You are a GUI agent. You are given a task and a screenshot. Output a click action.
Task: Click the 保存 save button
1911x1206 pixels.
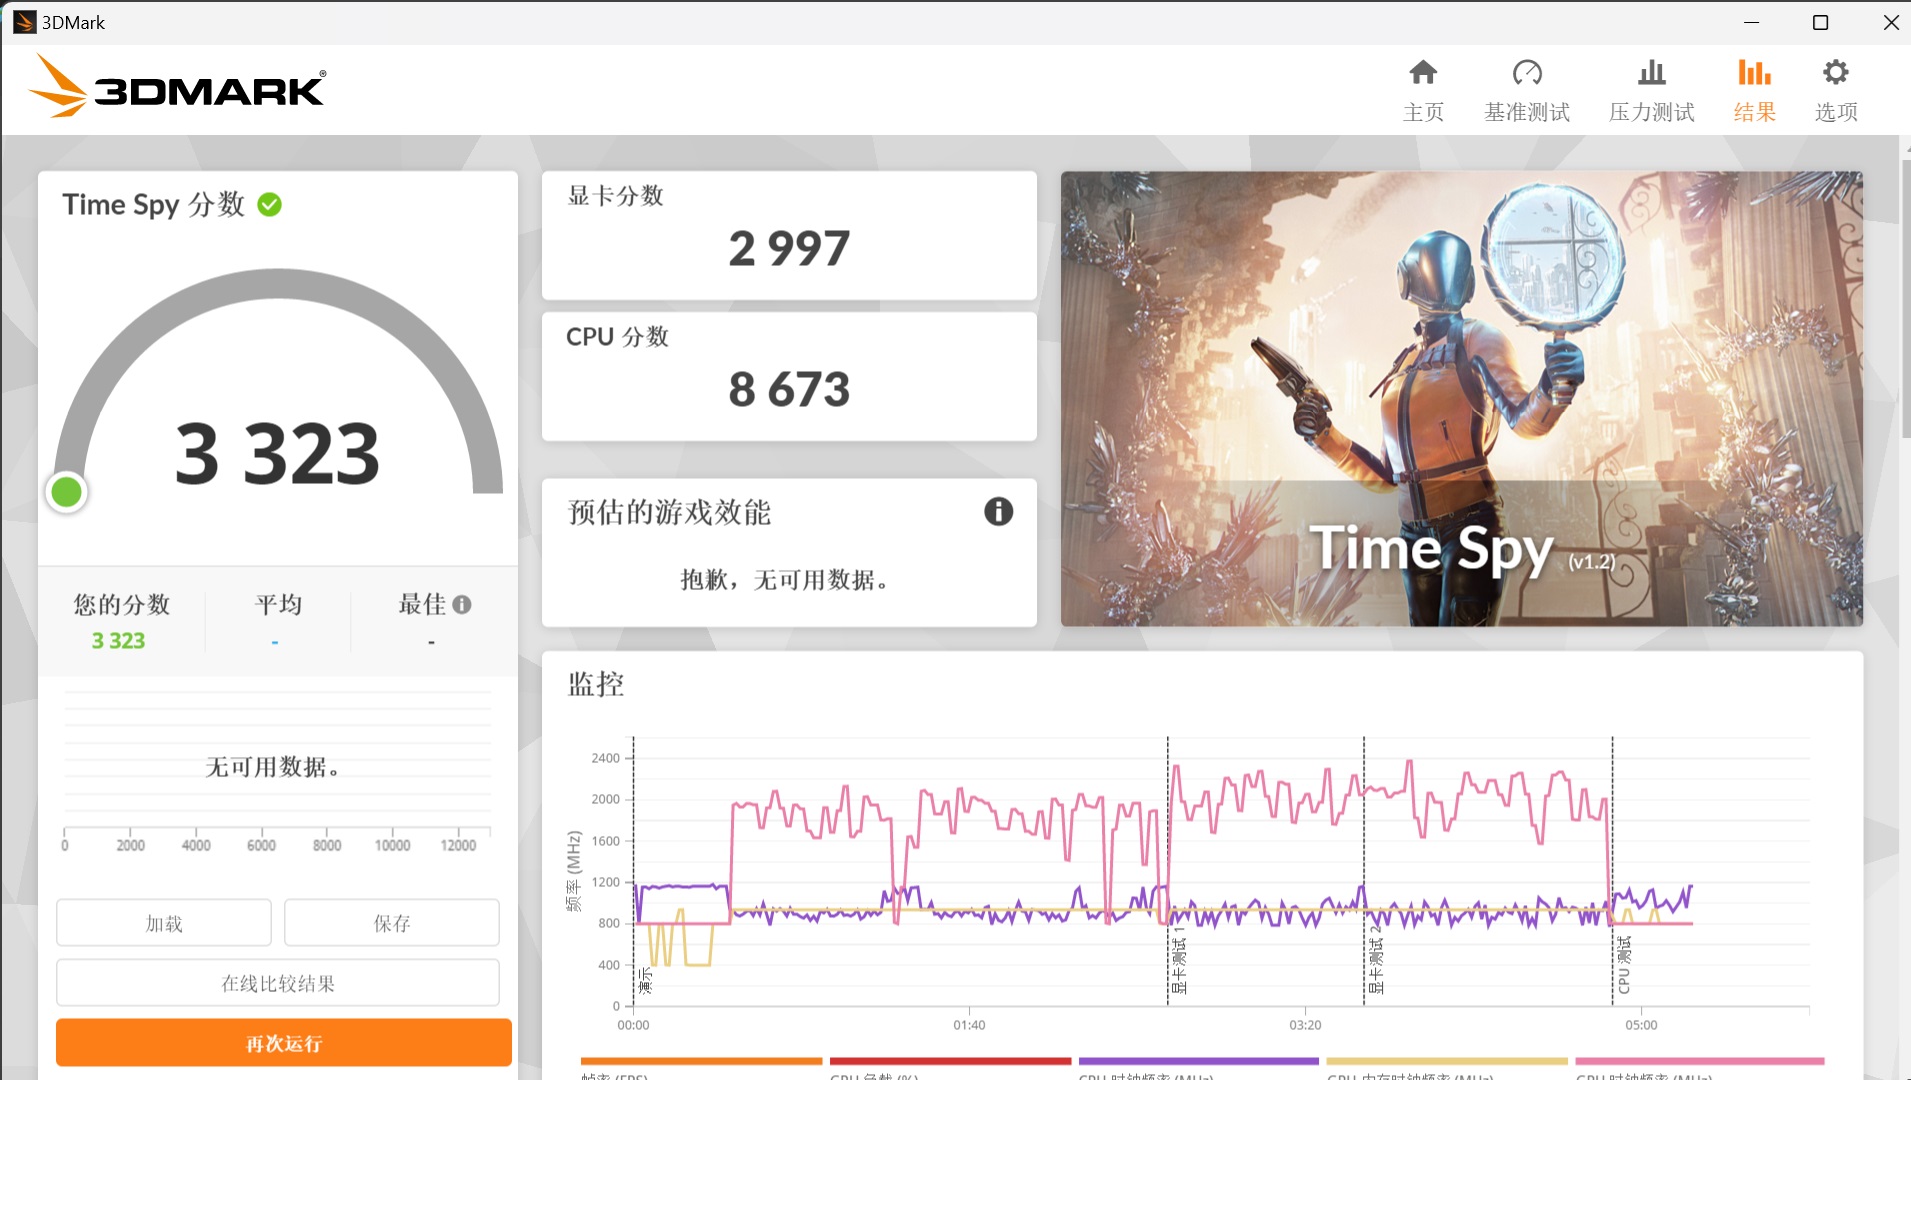392,923
